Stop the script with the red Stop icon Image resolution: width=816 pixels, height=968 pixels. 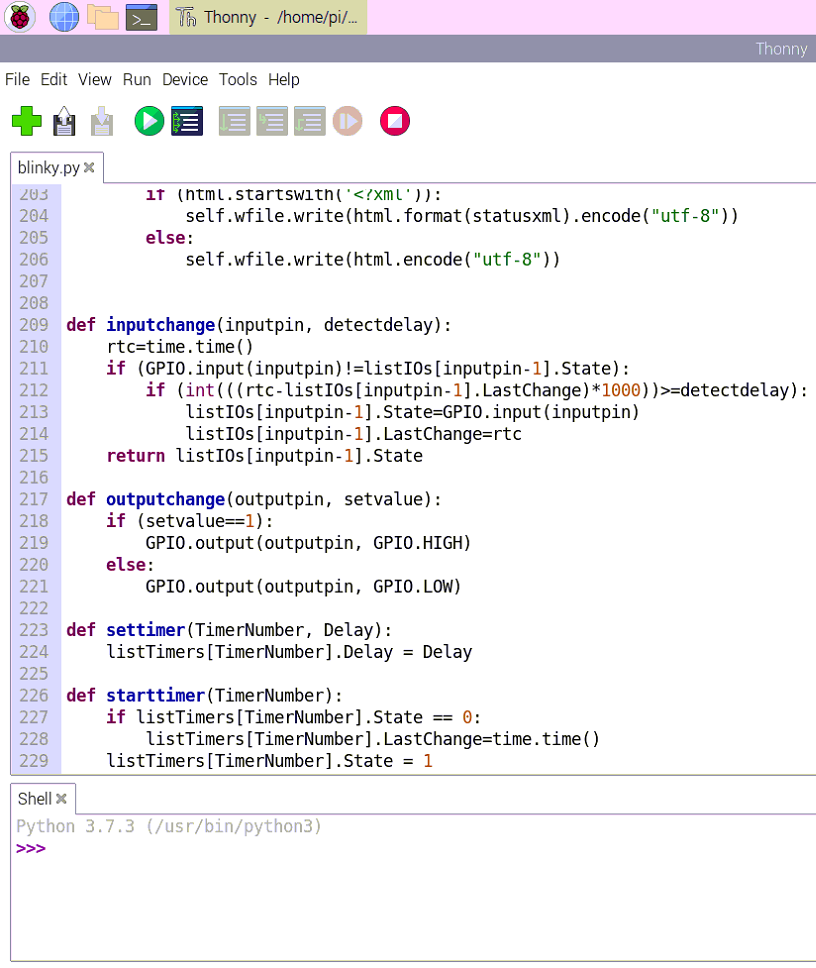(394, 121)
